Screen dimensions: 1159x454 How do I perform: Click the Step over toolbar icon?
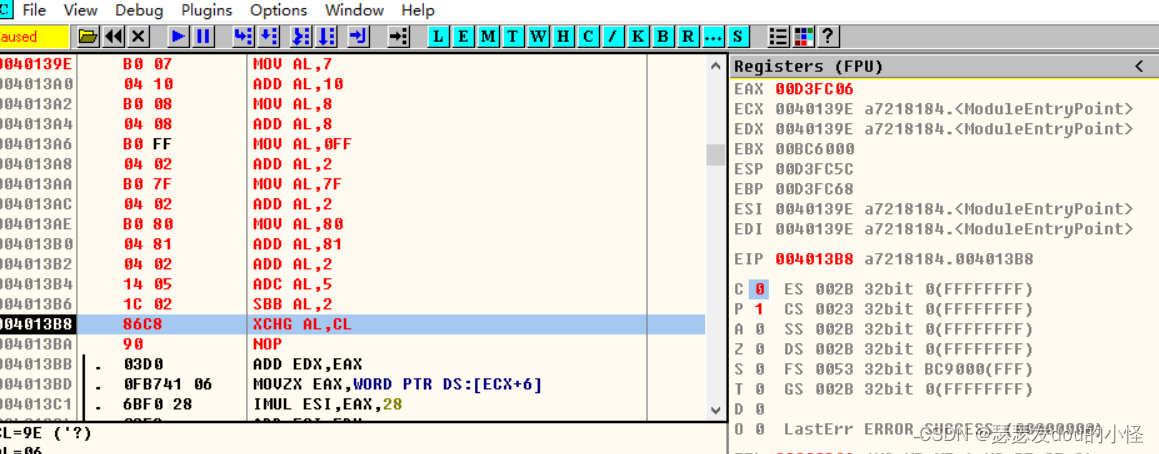point(268,37)
